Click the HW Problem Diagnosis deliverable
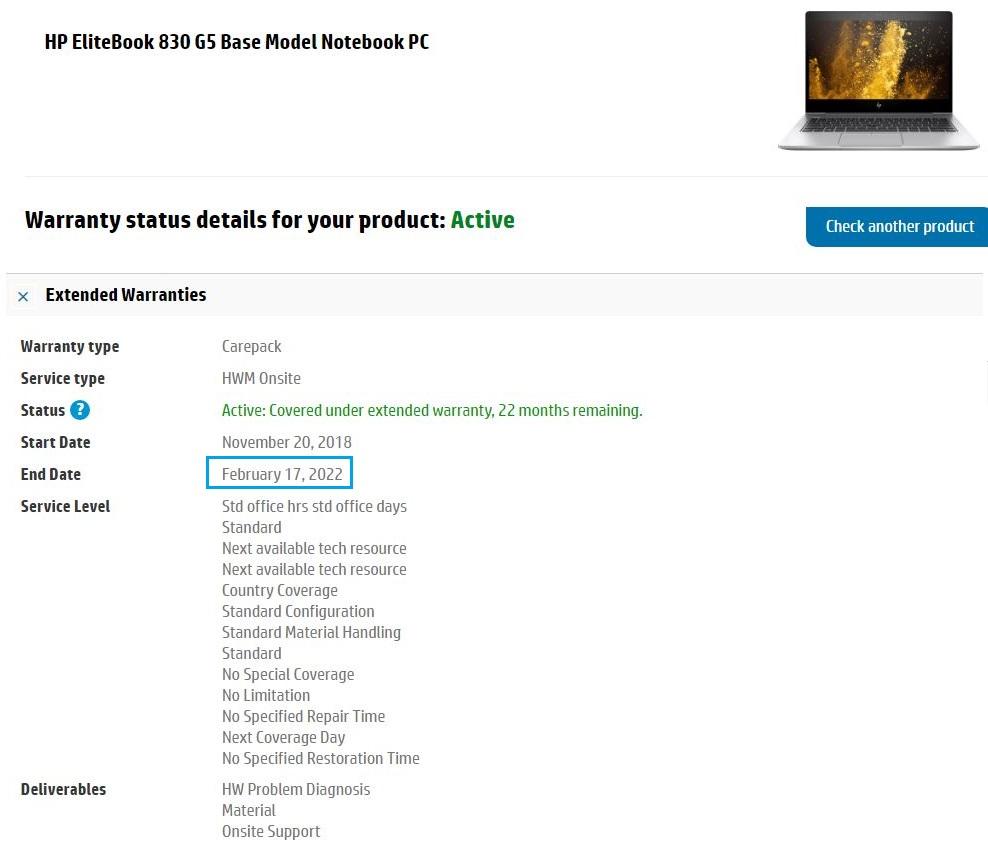This screenshot has height=854, width=988. click(x=296, y=790)
